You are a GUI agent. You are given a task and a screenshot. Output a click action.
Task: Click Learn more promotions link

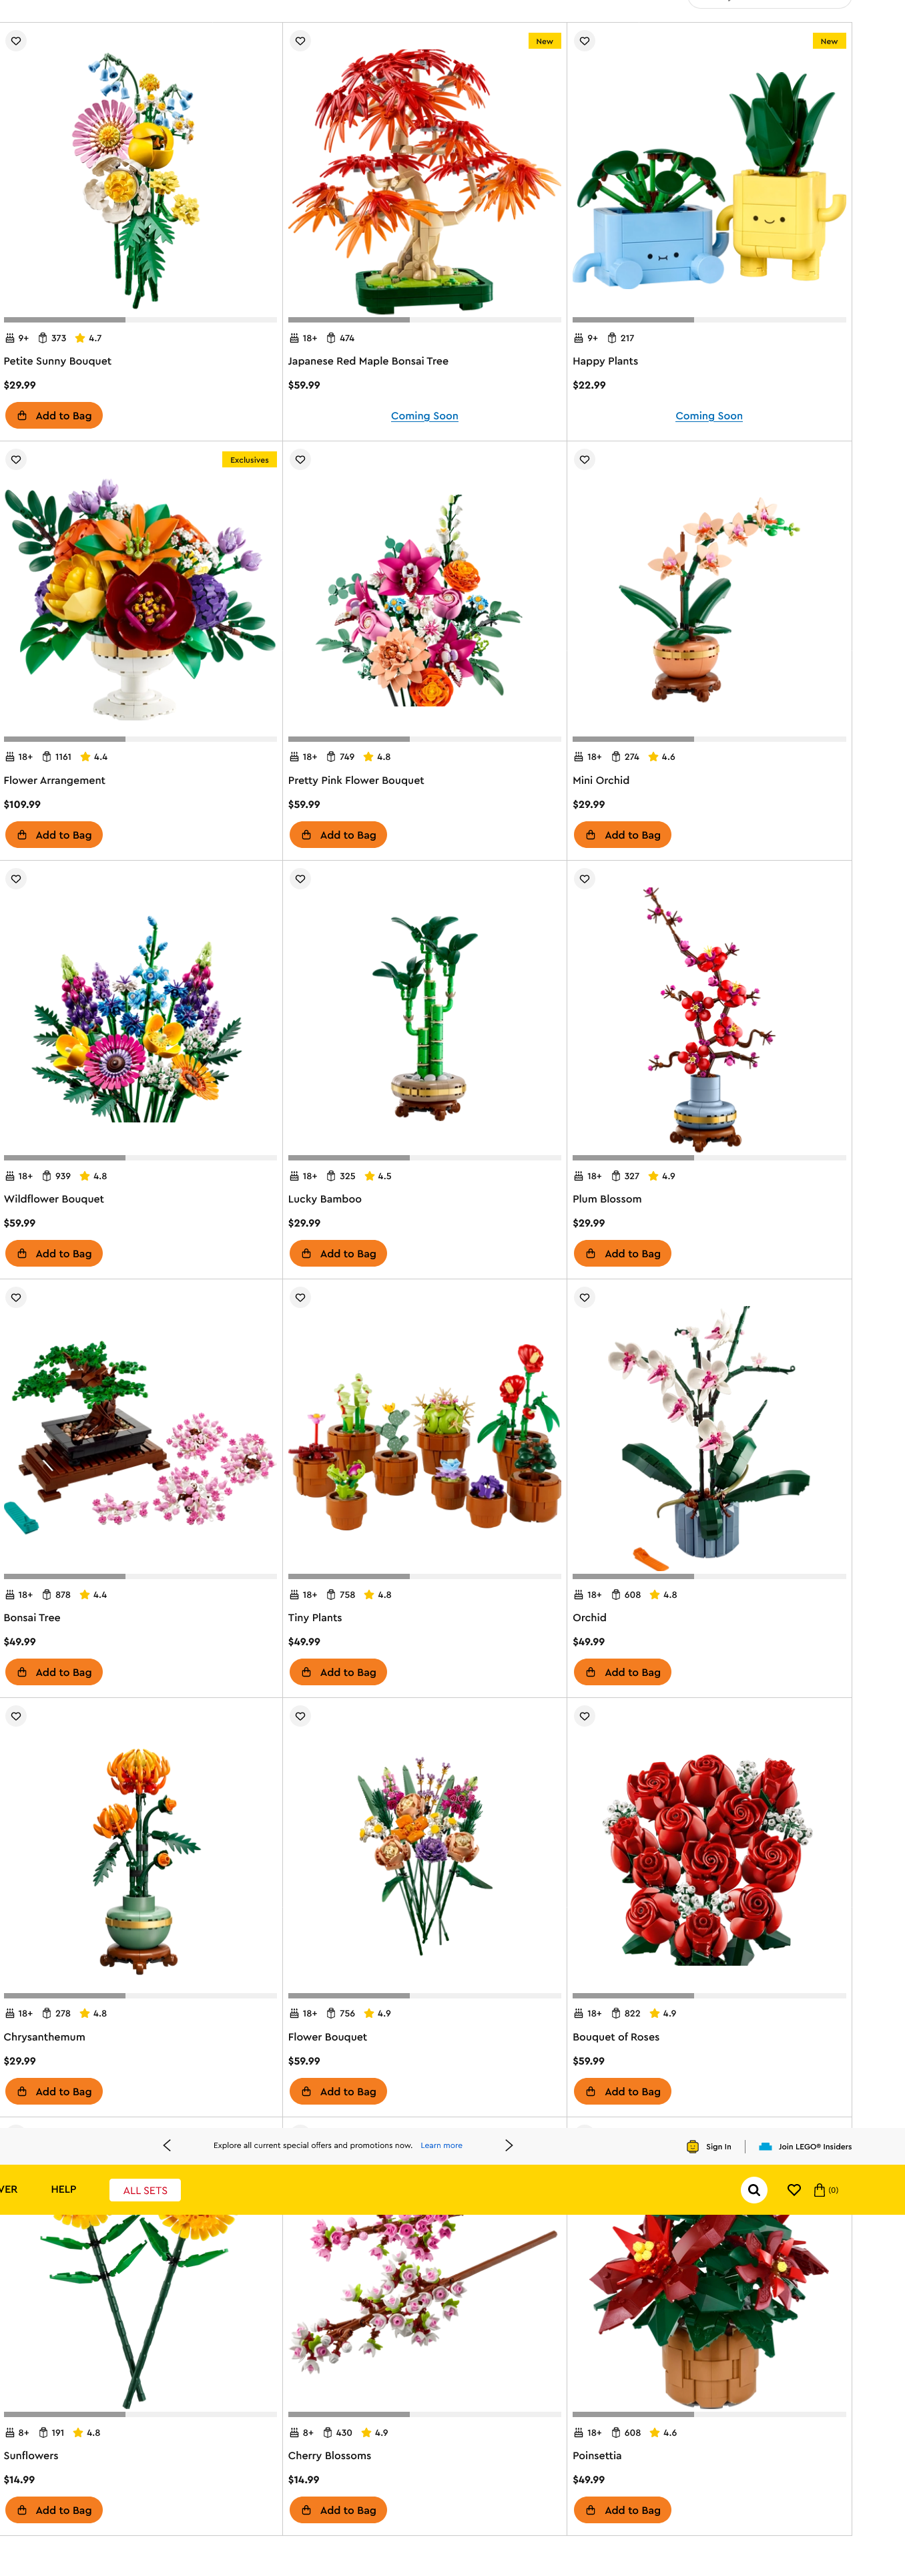coord(441,2145)
